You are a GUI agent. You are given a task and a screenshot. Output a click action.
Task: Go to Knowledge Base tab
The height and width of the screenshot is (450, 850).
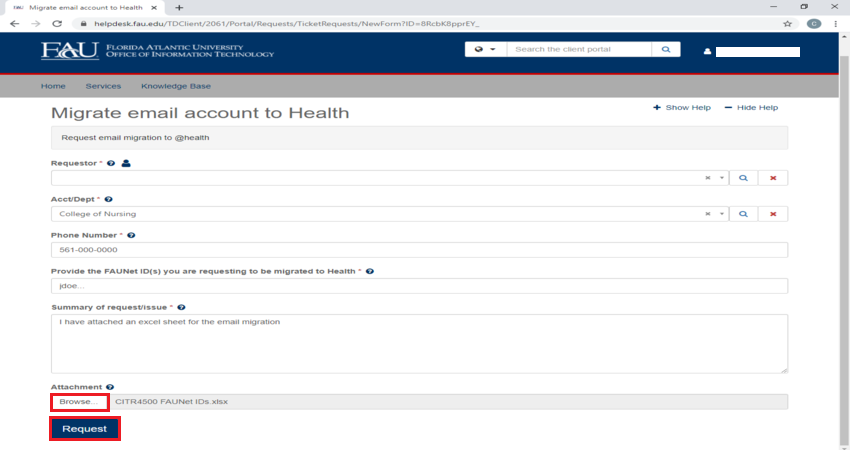tap(176, 86)
